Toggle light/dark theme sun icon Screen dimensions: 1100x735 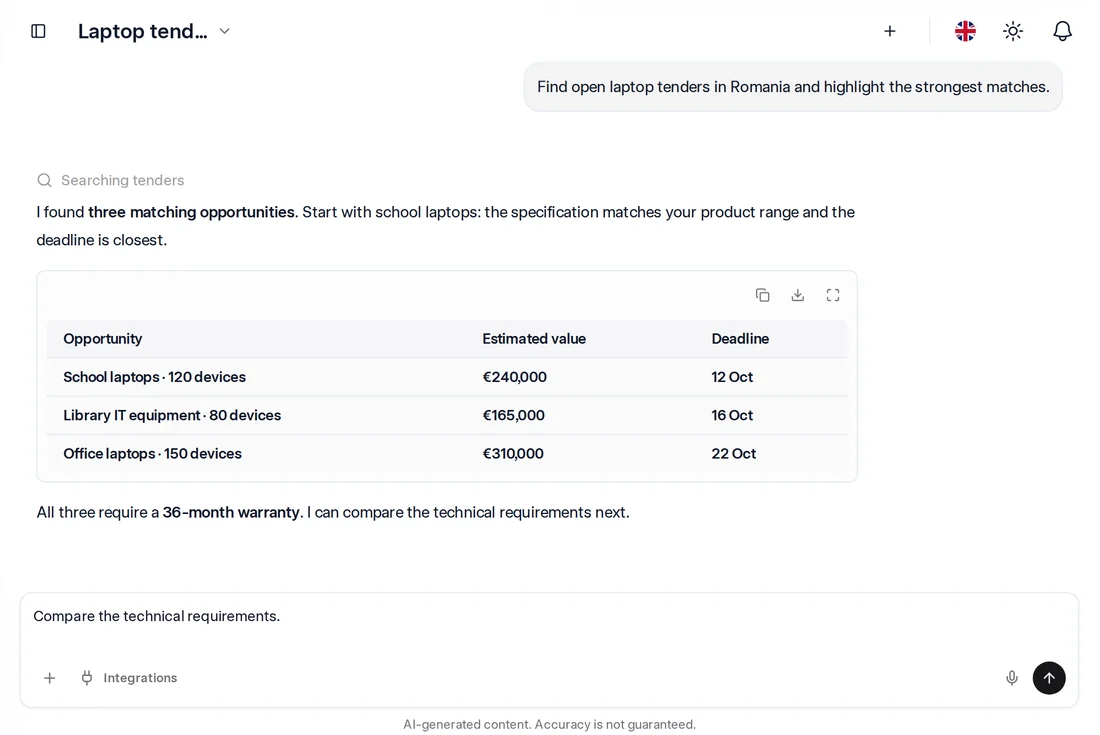click(x=1013, y=31)
